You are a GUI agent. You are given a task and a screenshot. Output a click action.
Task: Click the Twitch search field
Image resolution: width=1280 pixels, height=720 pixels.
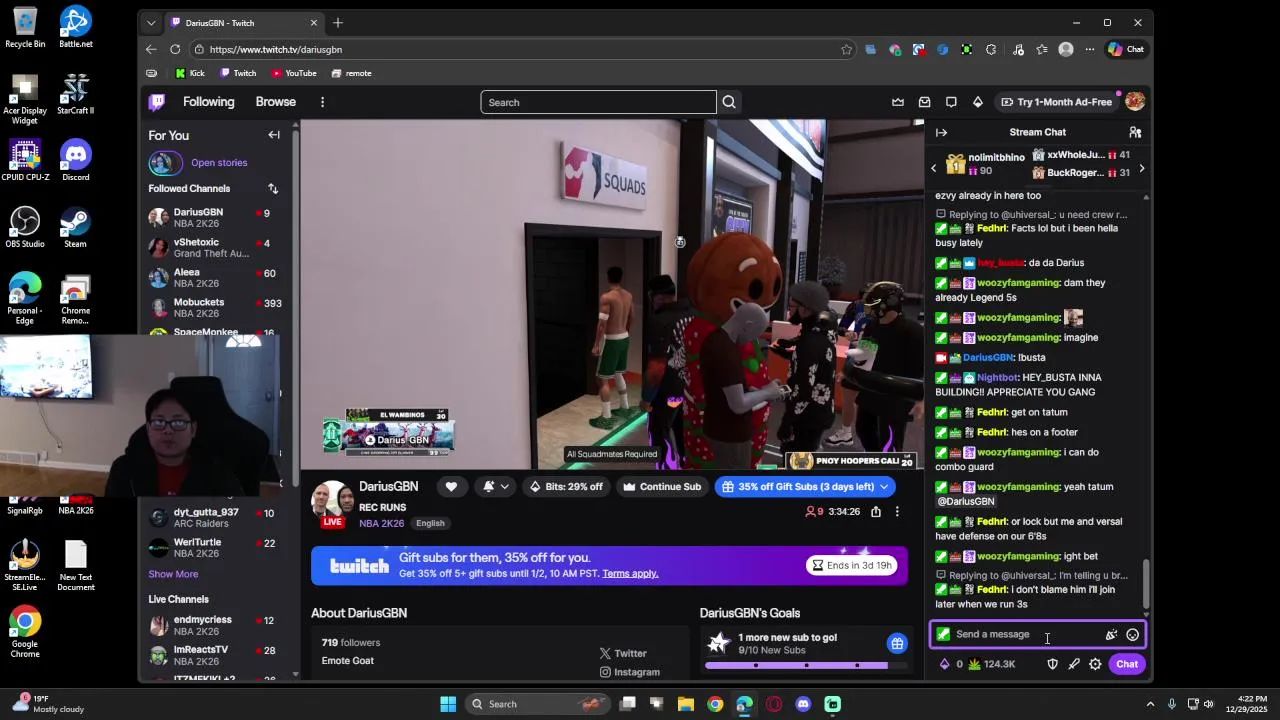coord(598,102)
